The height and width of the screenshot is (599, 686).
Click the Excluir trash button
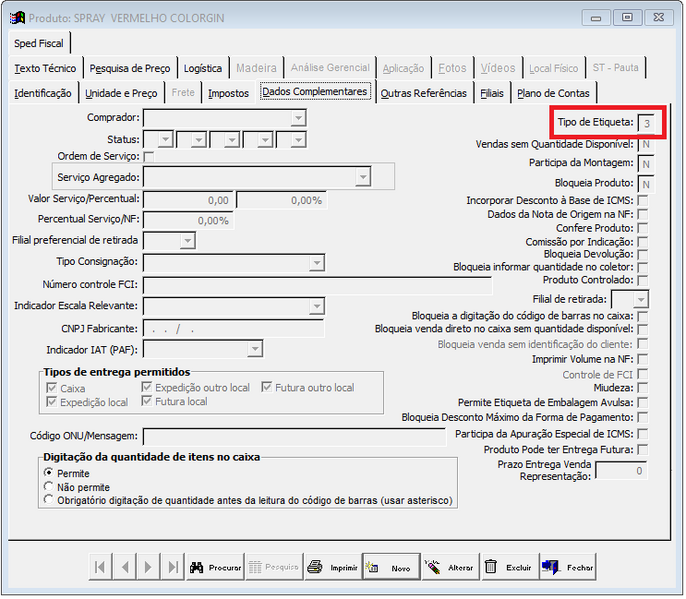click(510, 568)
